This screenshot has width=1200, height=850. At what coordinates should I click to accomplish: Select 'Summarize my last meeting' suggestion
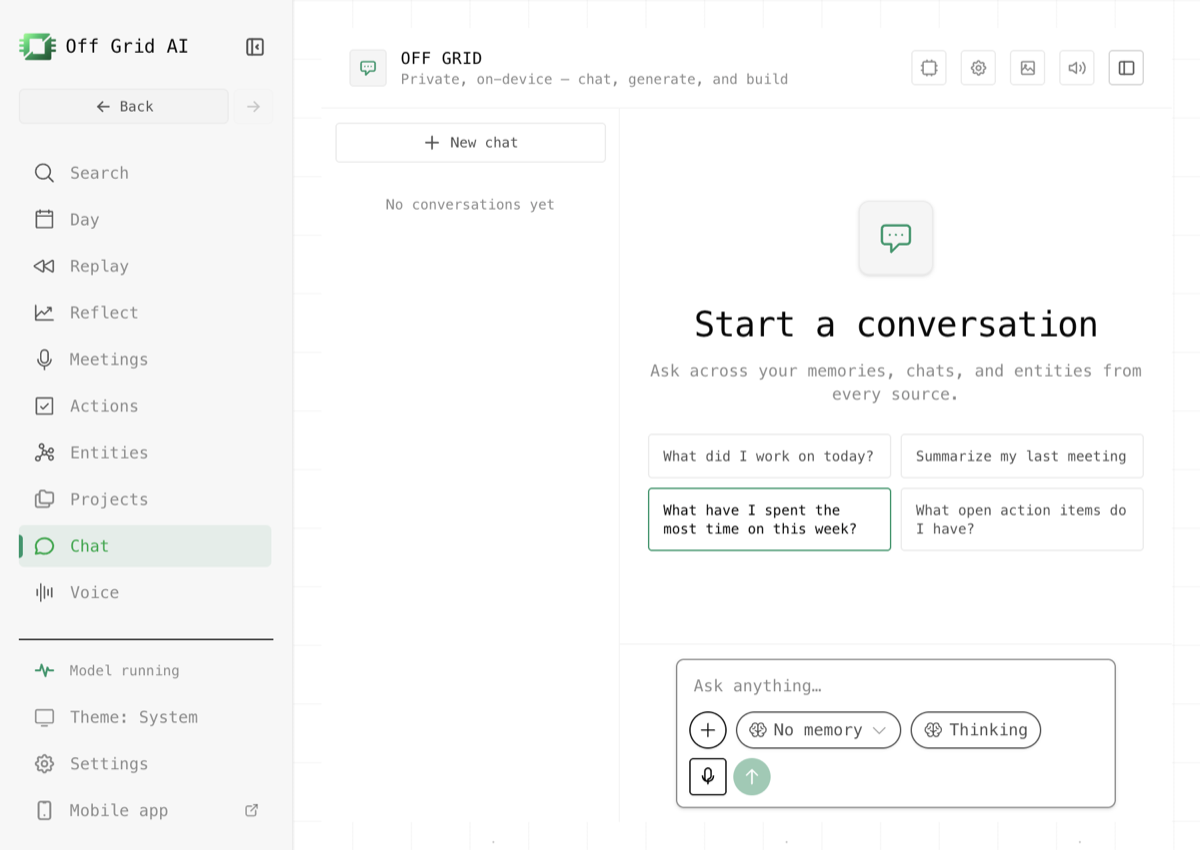click(x=1022, y=456)
